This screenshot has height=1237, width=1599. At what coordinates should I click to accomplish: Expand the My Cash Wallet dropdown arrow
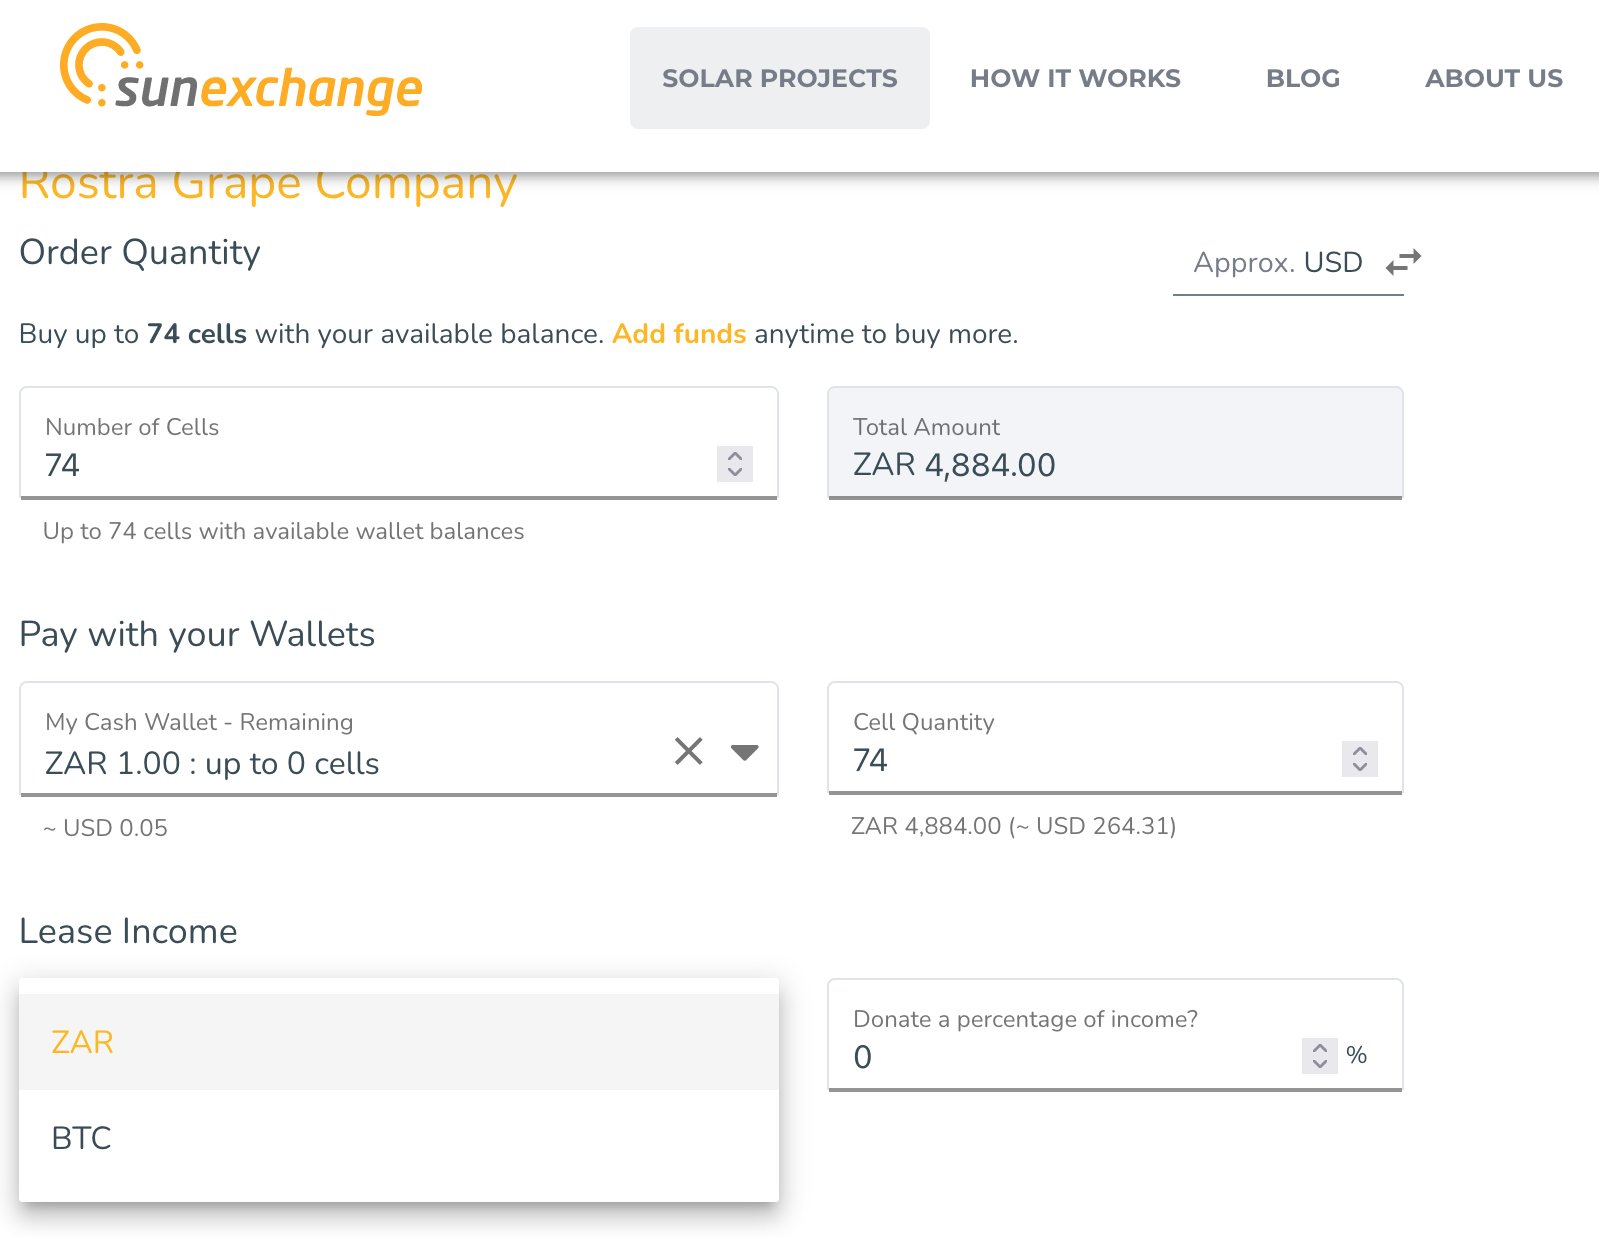pyautogui.click(x=745, y=752)
